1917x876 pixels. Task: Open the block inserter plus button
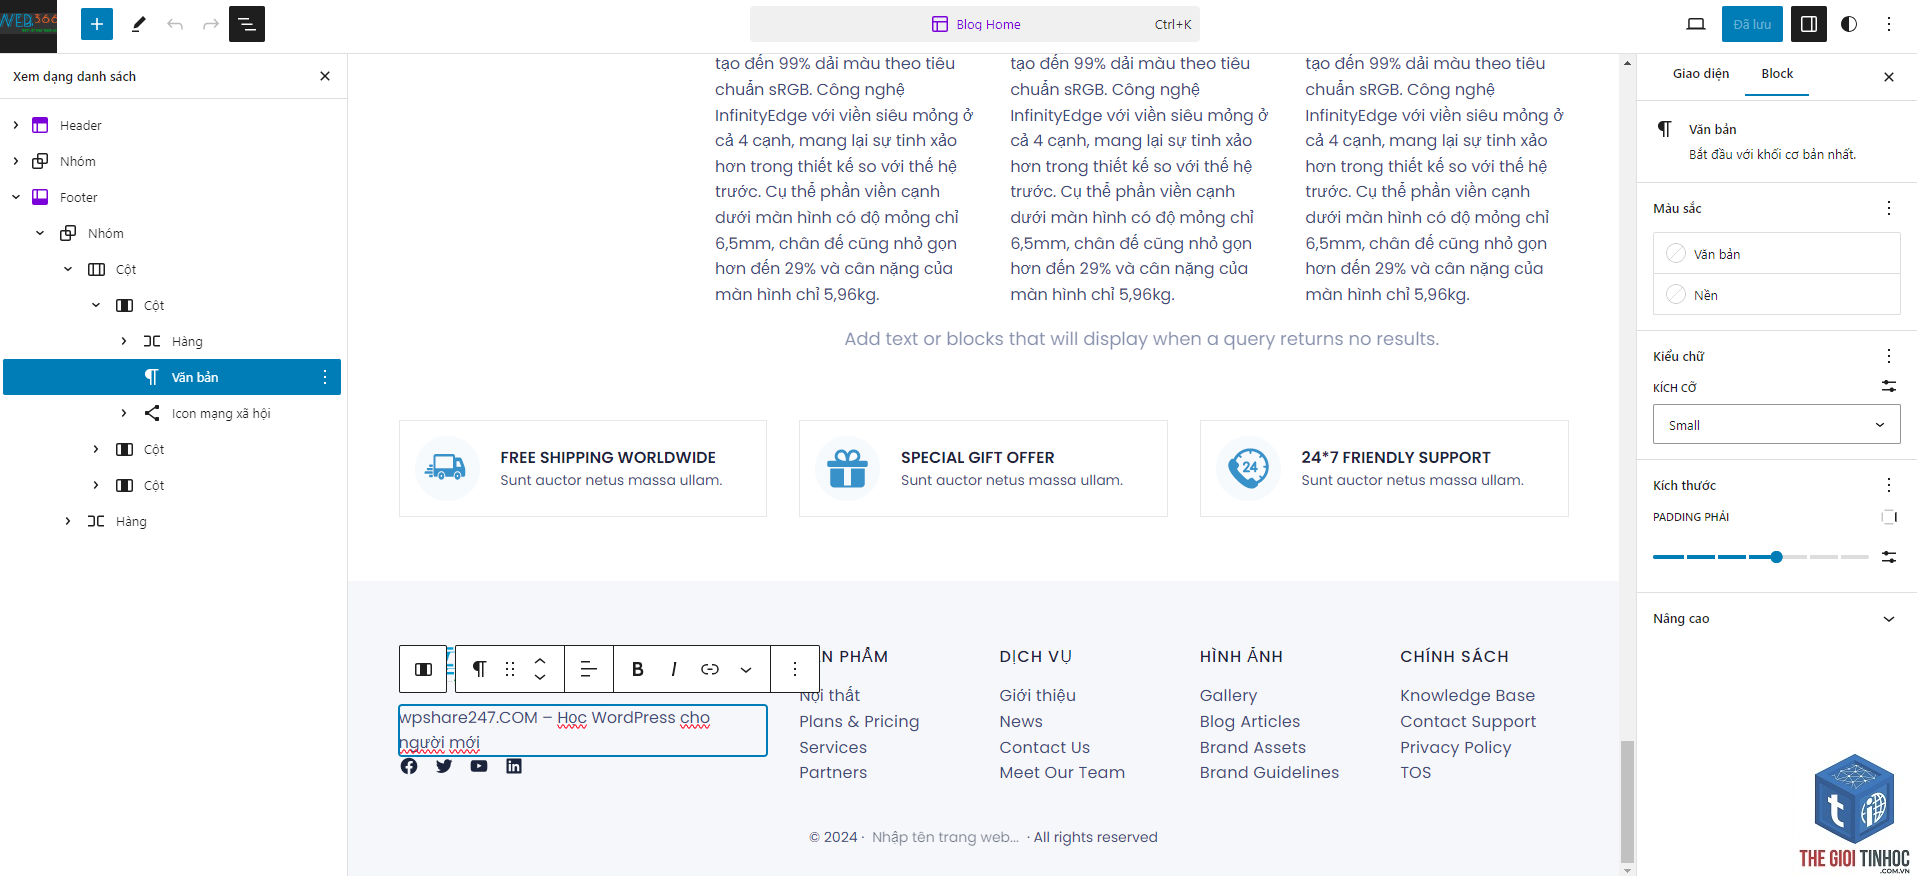click(97, 24)
